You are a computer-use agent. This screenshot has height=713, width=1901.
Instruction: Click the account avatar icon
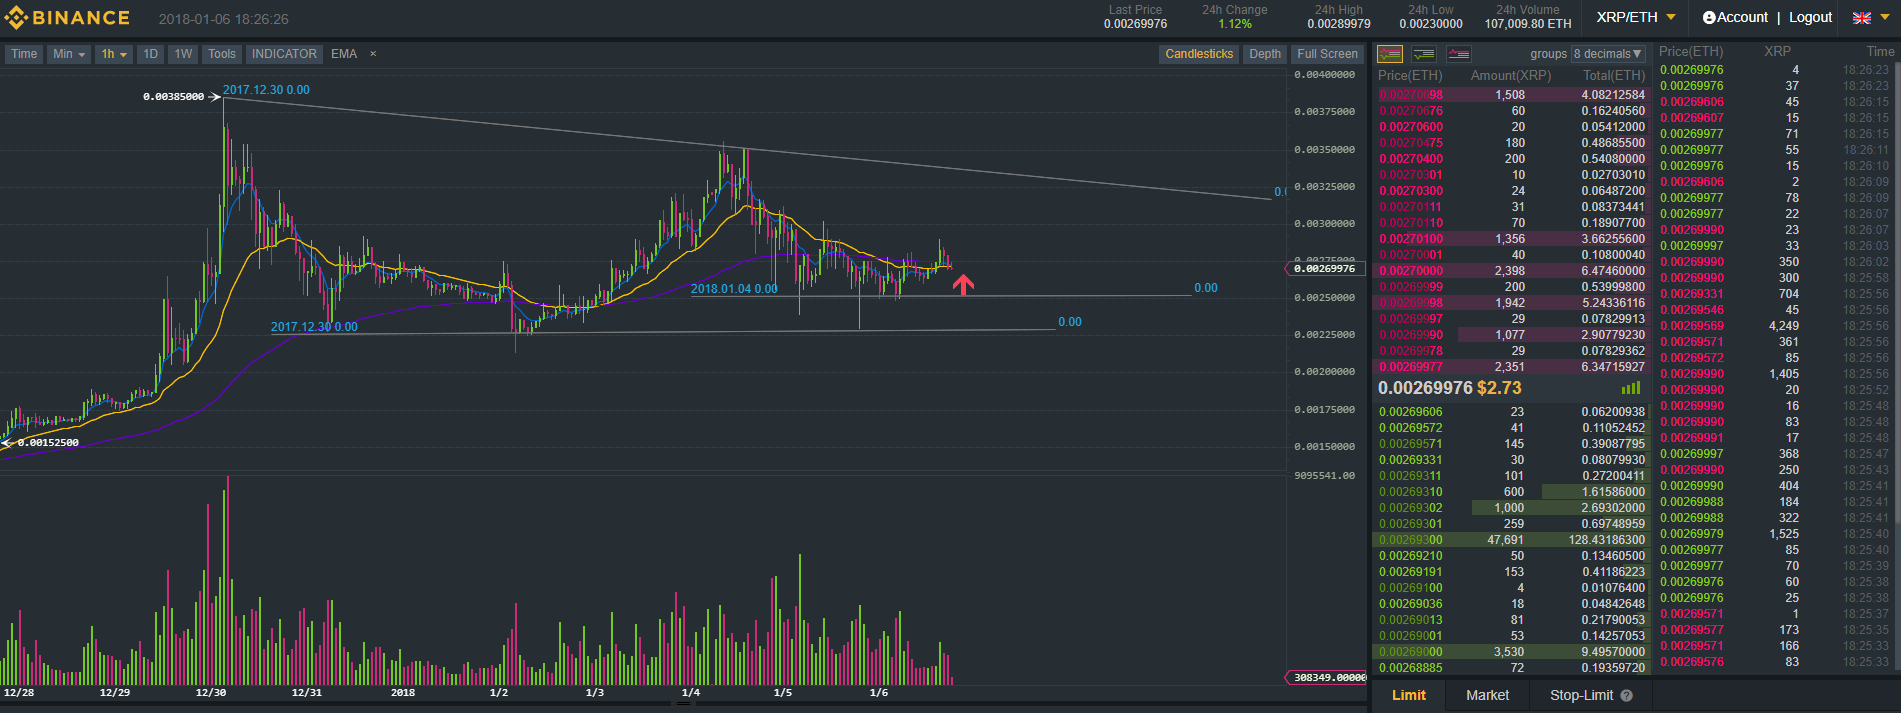[x=1709, y=18]
